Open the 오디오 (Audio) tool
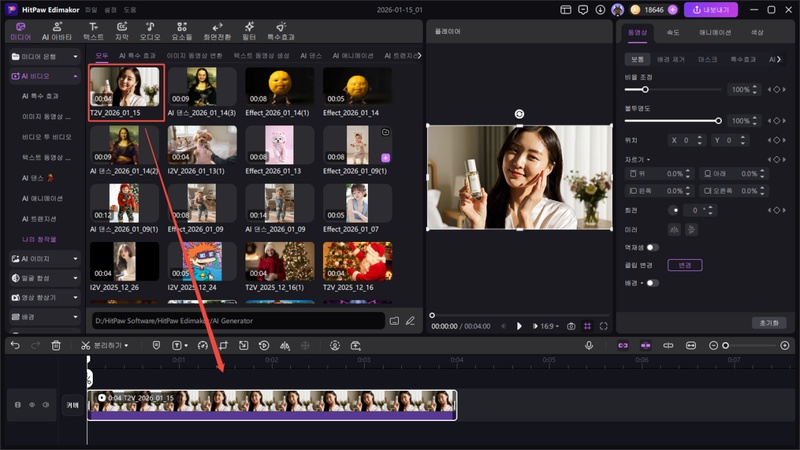800x450 pixels. 150,29
